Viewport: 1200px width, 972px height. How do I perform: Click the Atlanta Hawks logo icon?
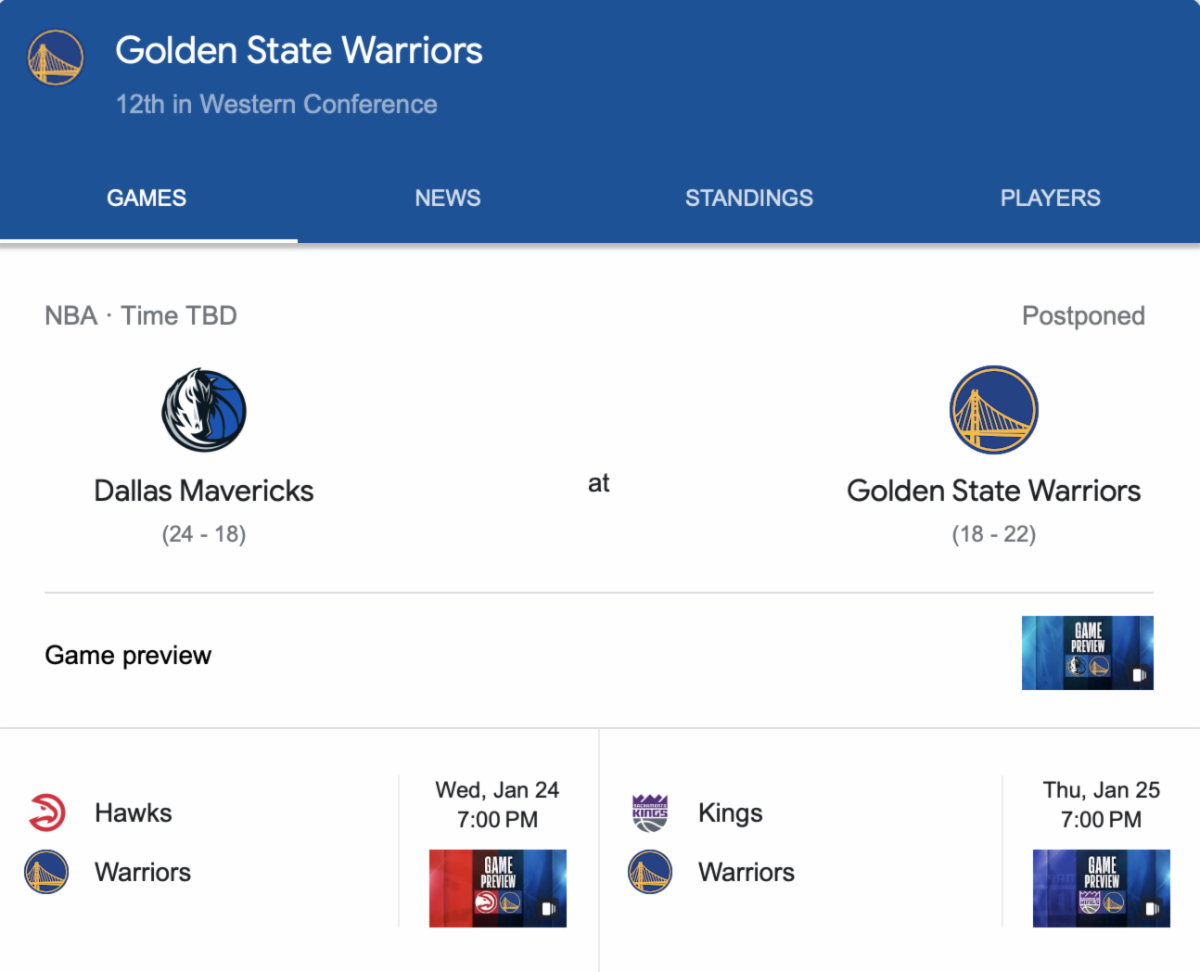pyautogui.click(x=46, y=812)
